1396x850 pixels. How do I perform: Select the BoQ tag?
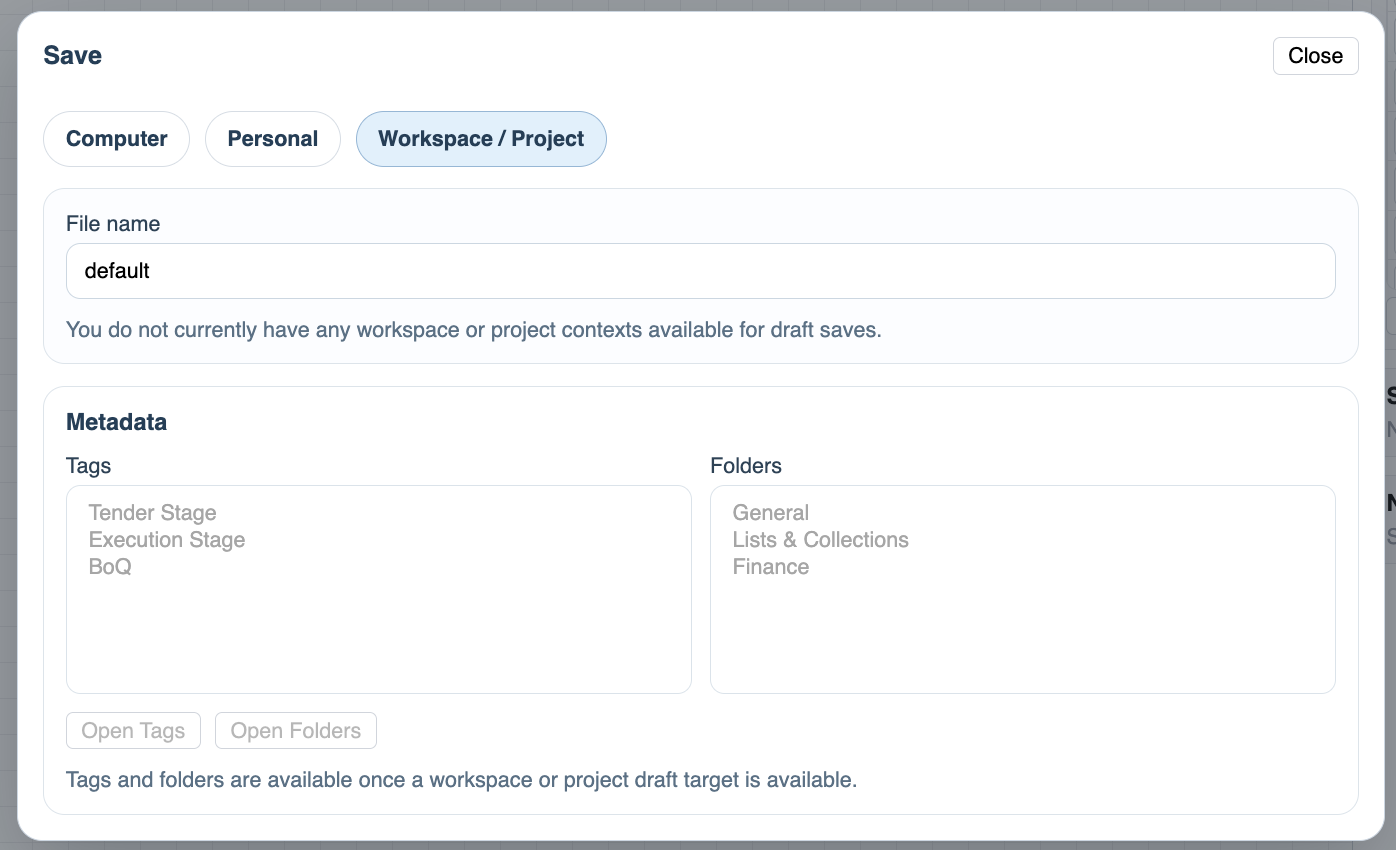pyautogui.click(x=110, y=567)
